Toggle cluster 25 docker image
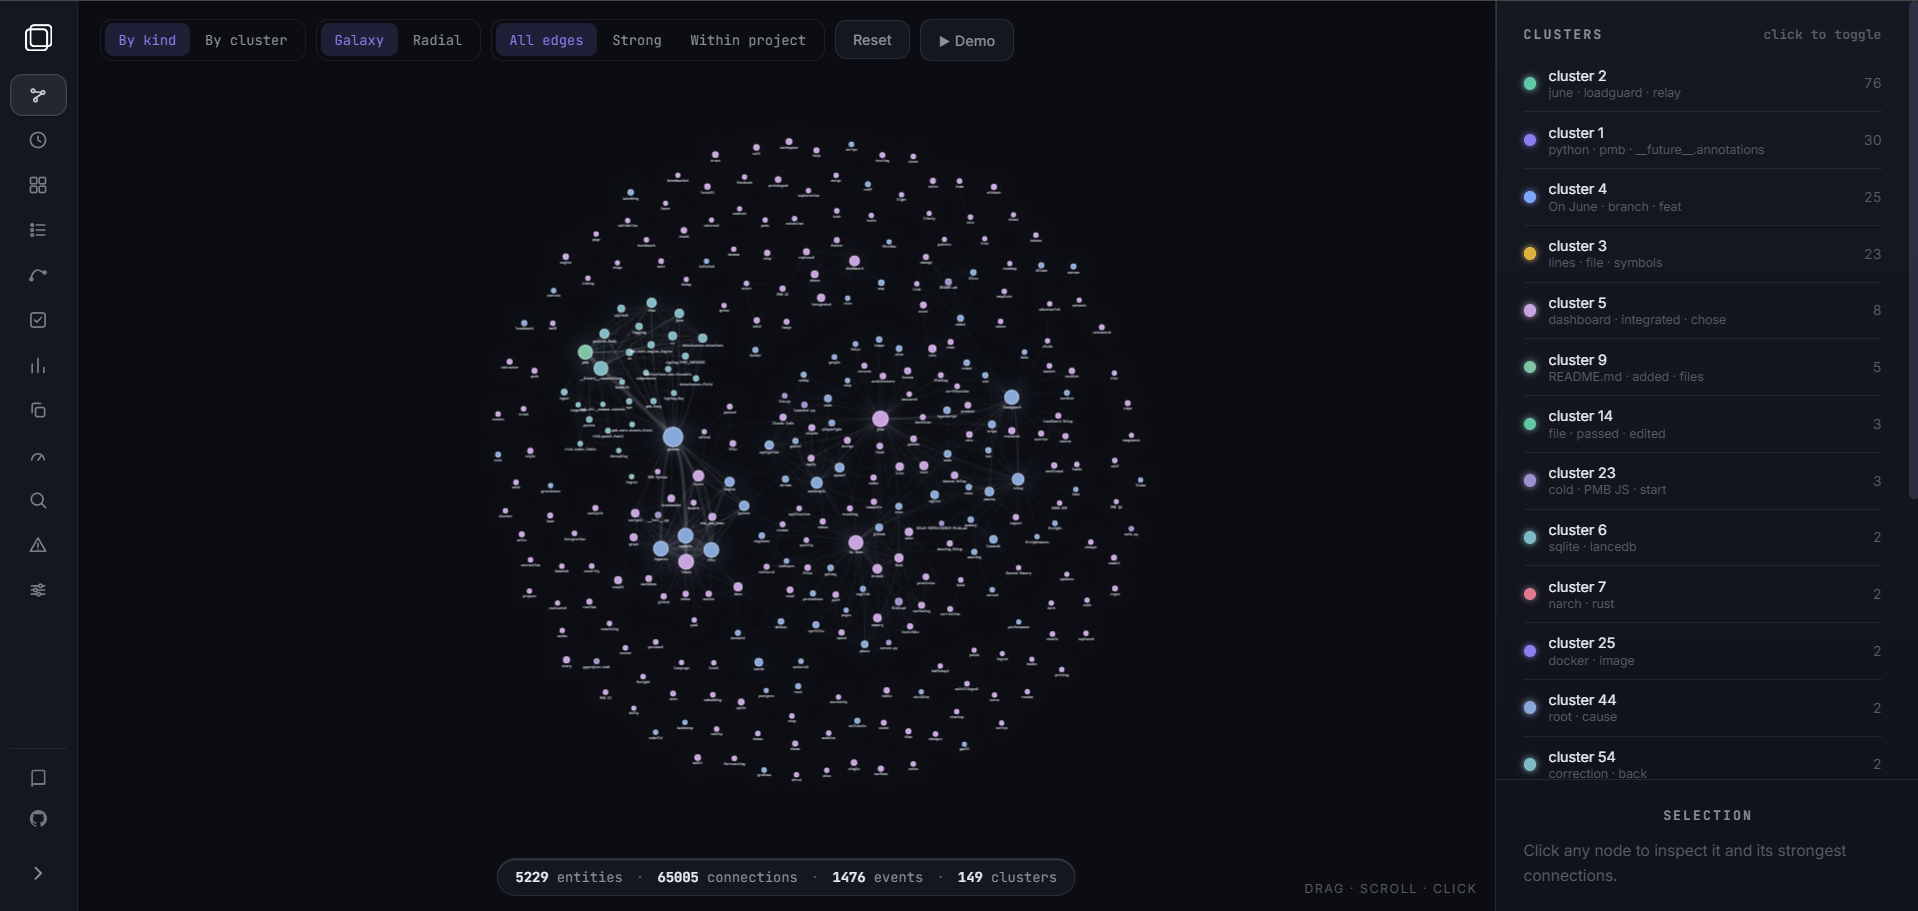The height and width of the screenshot is (911, 1918). pos(1702,651)
